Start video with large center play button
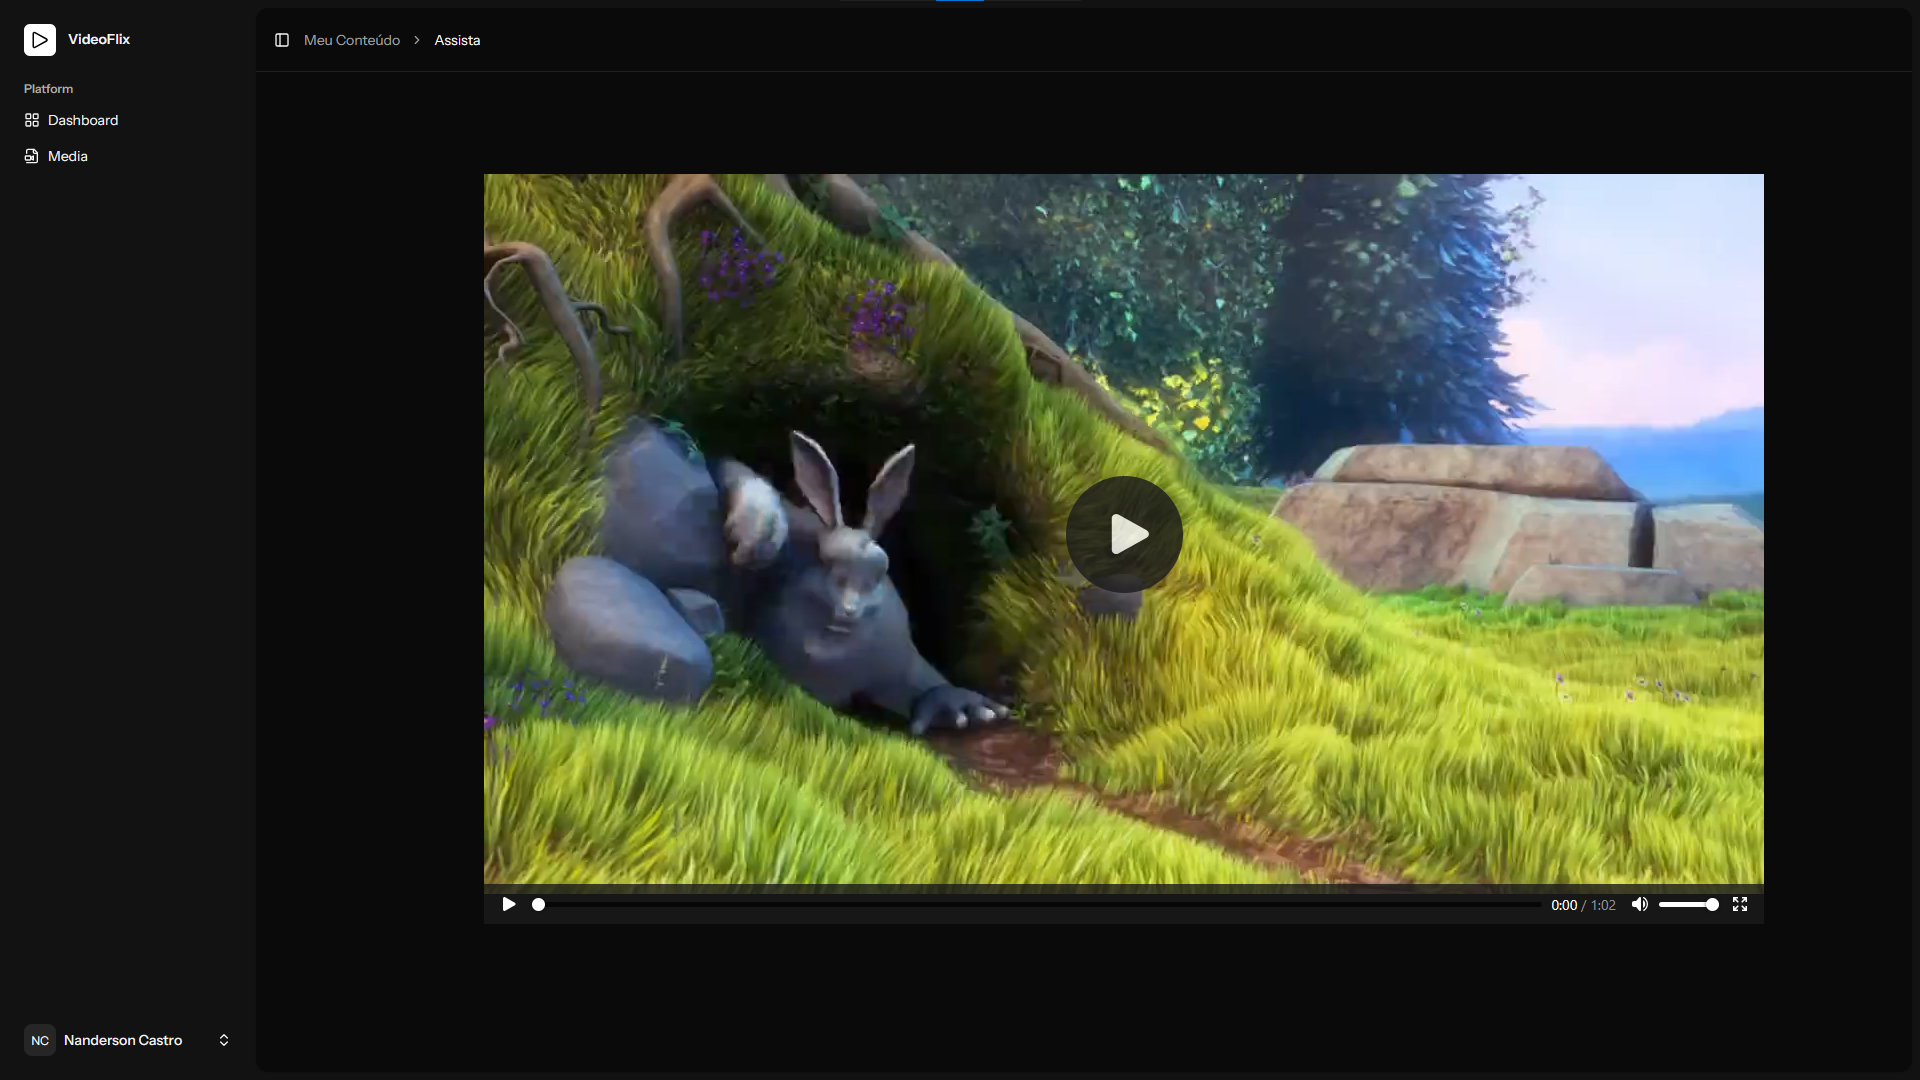This screenshot has height=1080, width=1920. tap(1124, 534)
